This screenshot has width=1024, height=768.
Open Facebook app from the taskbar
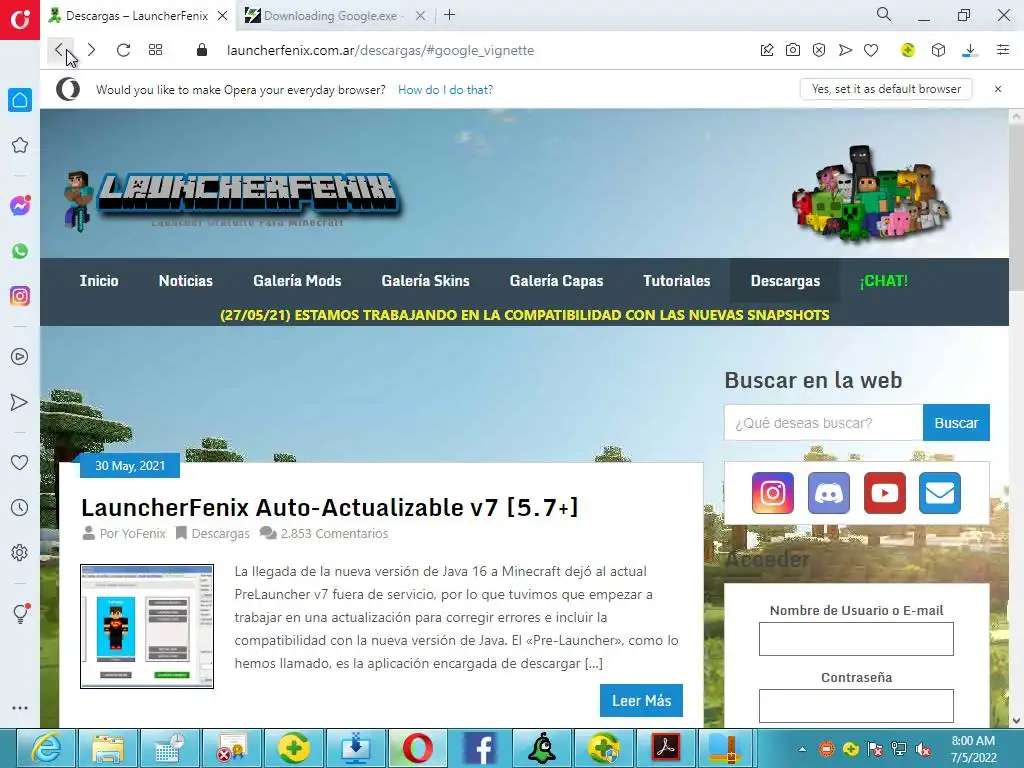click(479, 748)
